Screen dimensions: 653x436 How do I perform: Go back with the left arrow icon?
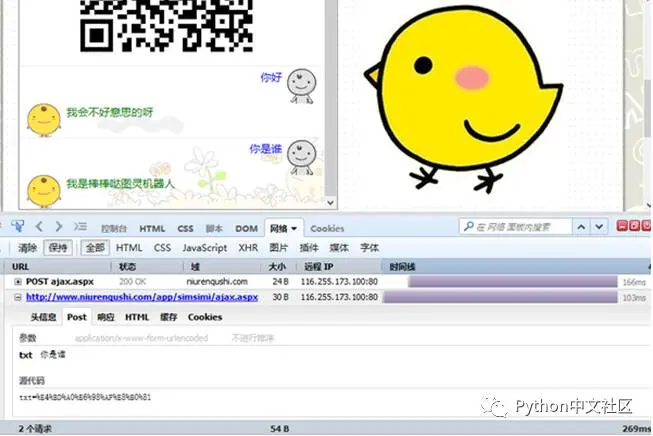[x=39, y=227]
